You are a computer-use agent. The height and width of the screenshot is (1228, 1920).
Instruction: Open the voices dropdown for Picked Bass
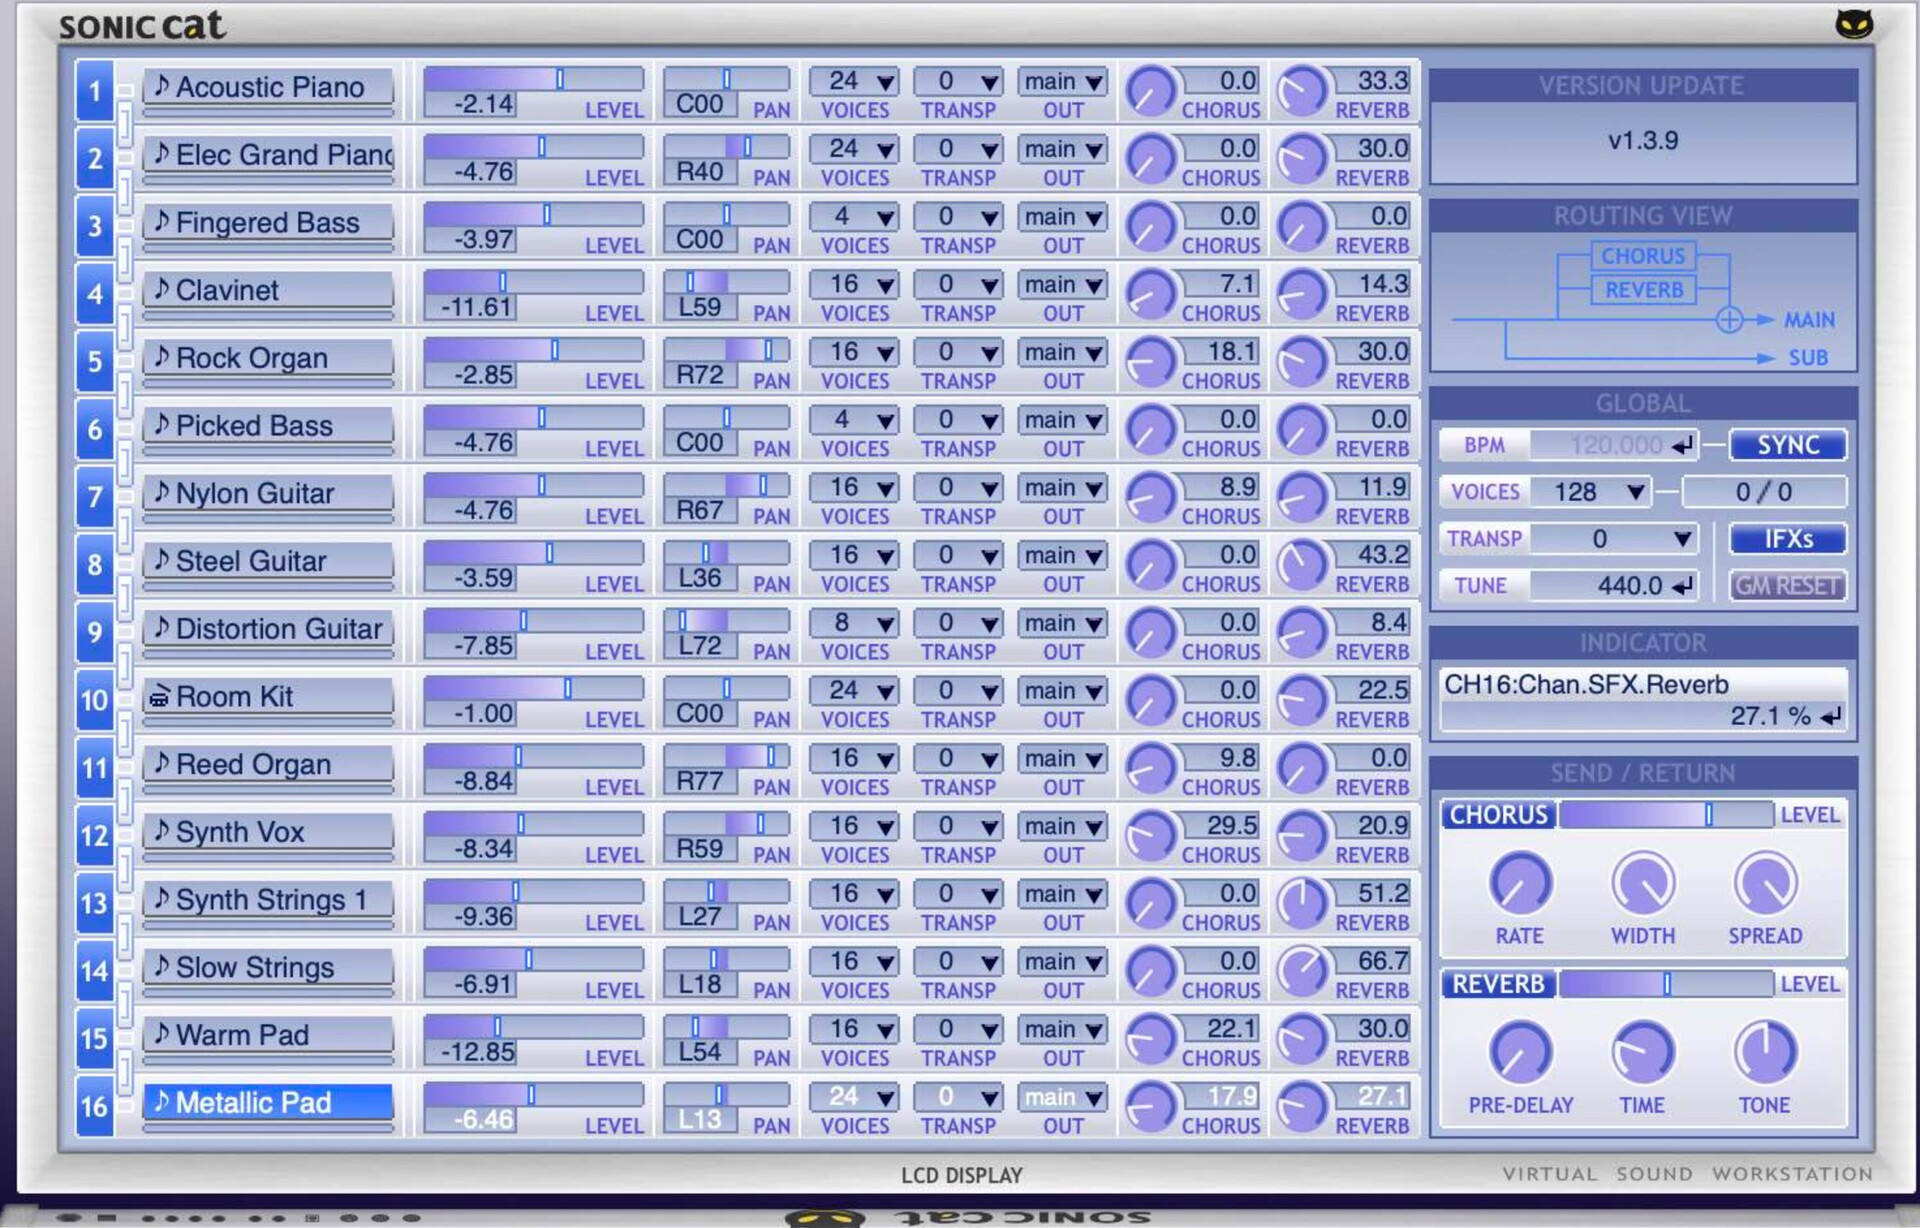(x=853, y=420)
